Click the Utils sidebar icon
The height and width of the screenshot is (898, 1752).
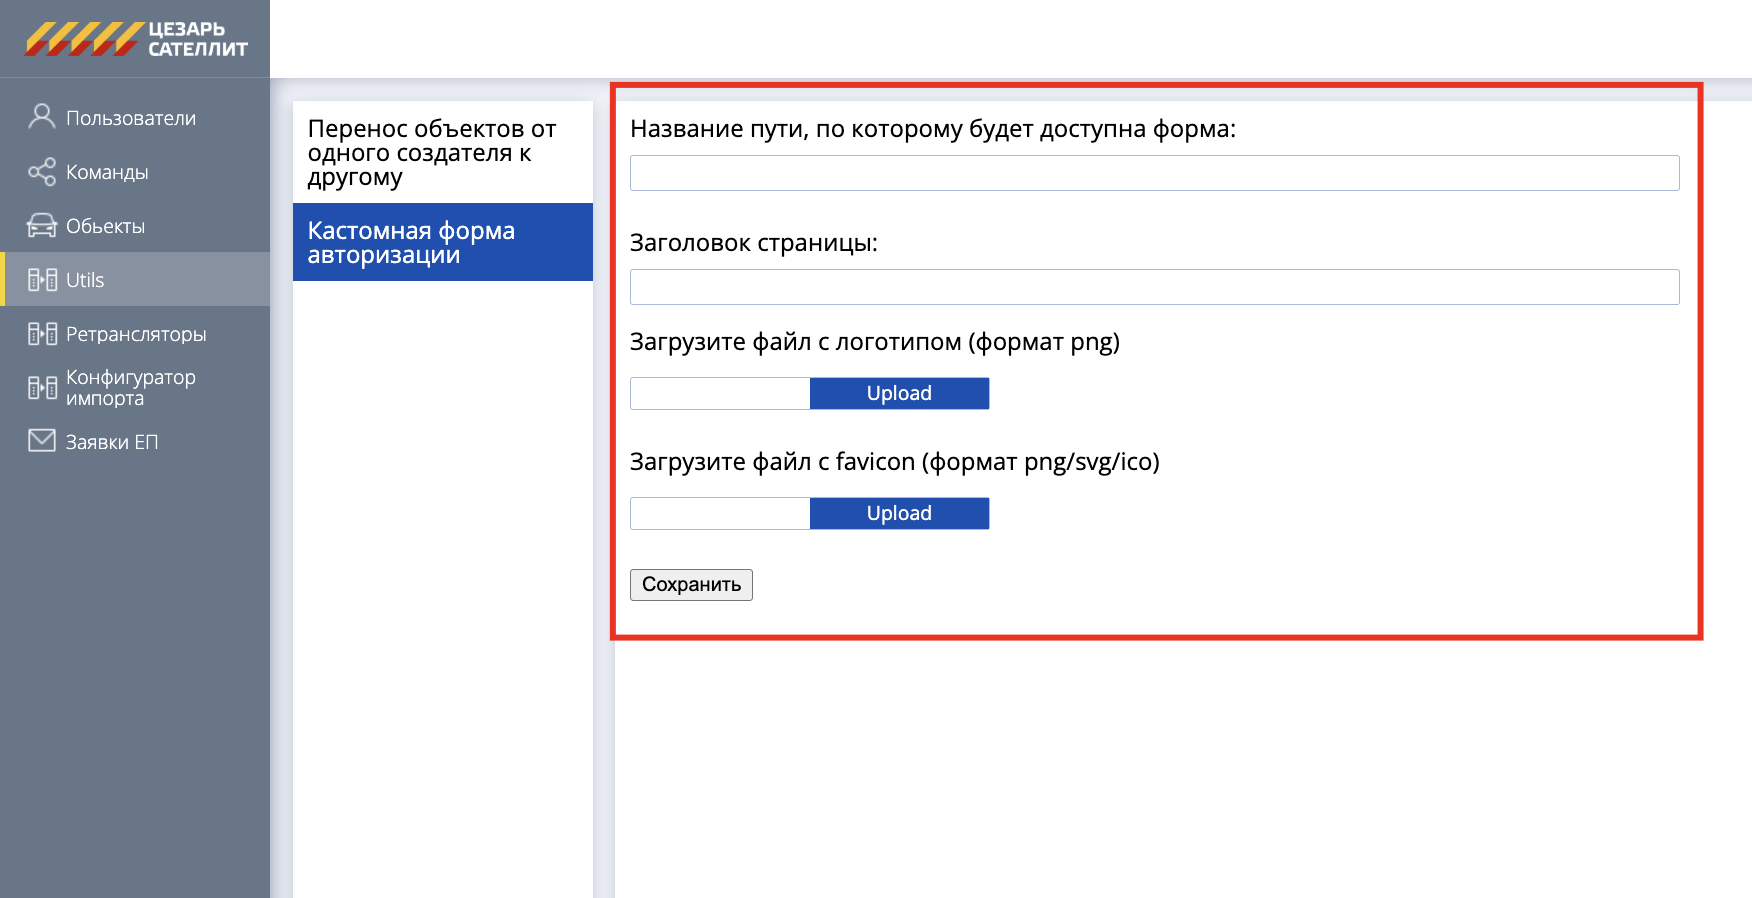pos(42,280)
